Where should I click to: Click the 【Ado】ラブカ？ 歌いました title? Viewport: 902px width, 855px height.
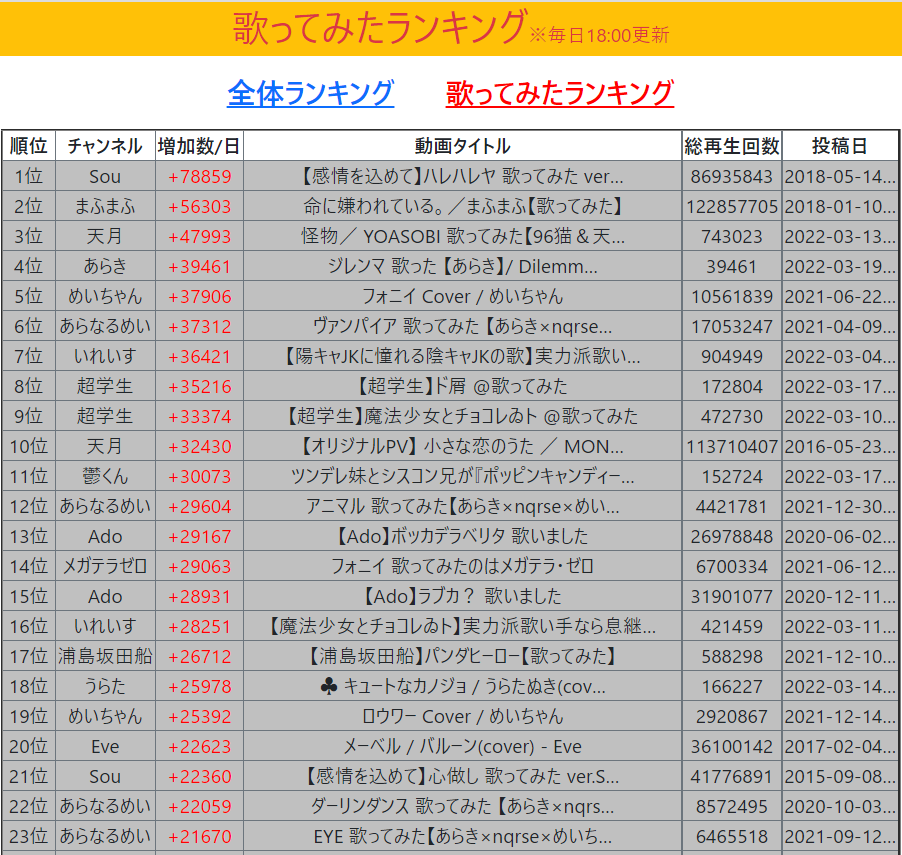pos(463,596)
